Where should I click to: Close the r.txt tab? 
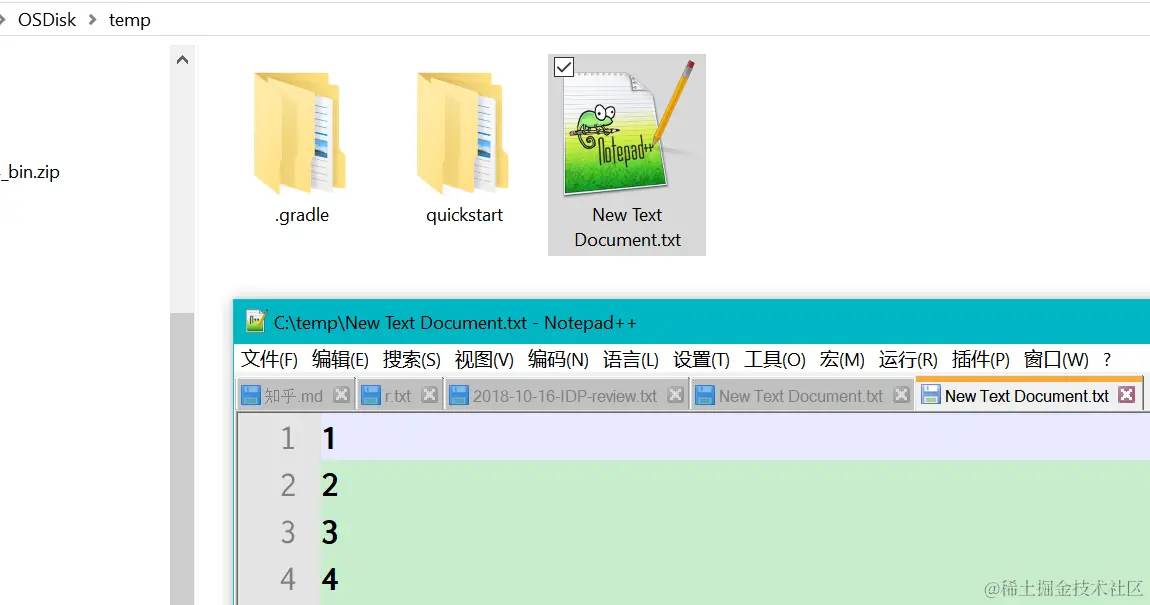pyautogui.click(x=430, y=395)
